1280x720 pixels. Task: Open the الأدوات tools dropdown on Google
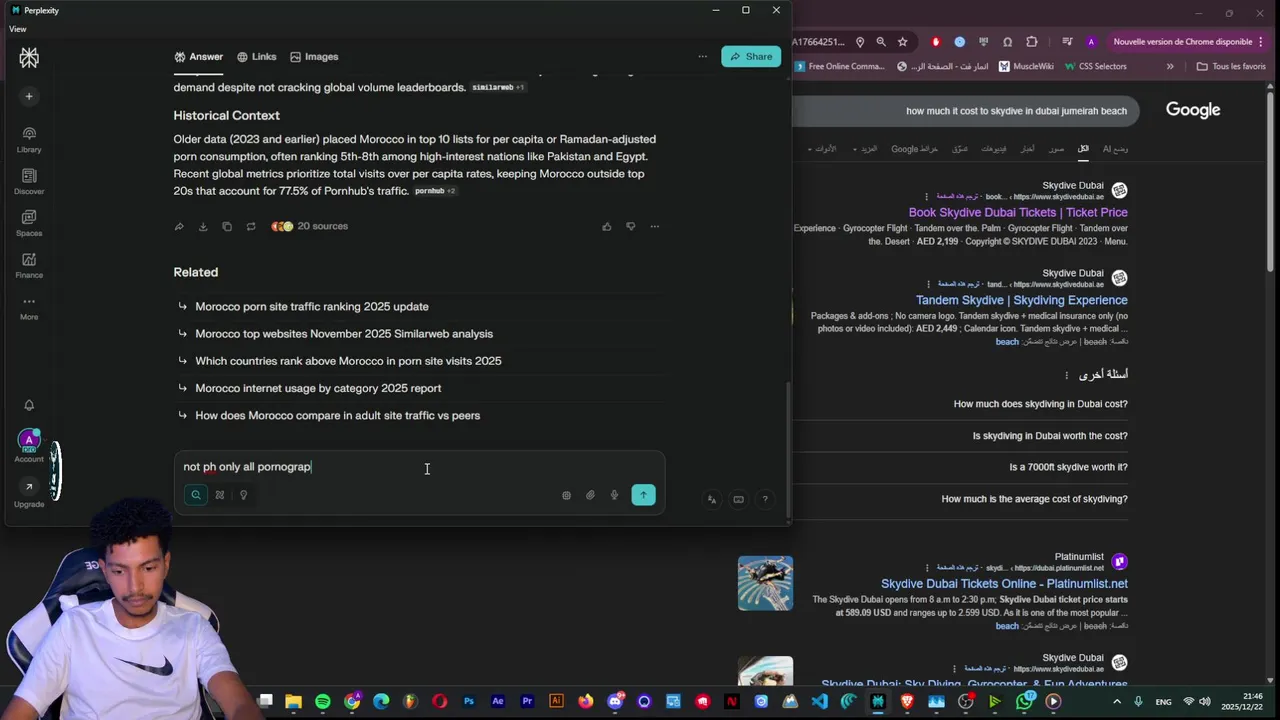(821, 149)
